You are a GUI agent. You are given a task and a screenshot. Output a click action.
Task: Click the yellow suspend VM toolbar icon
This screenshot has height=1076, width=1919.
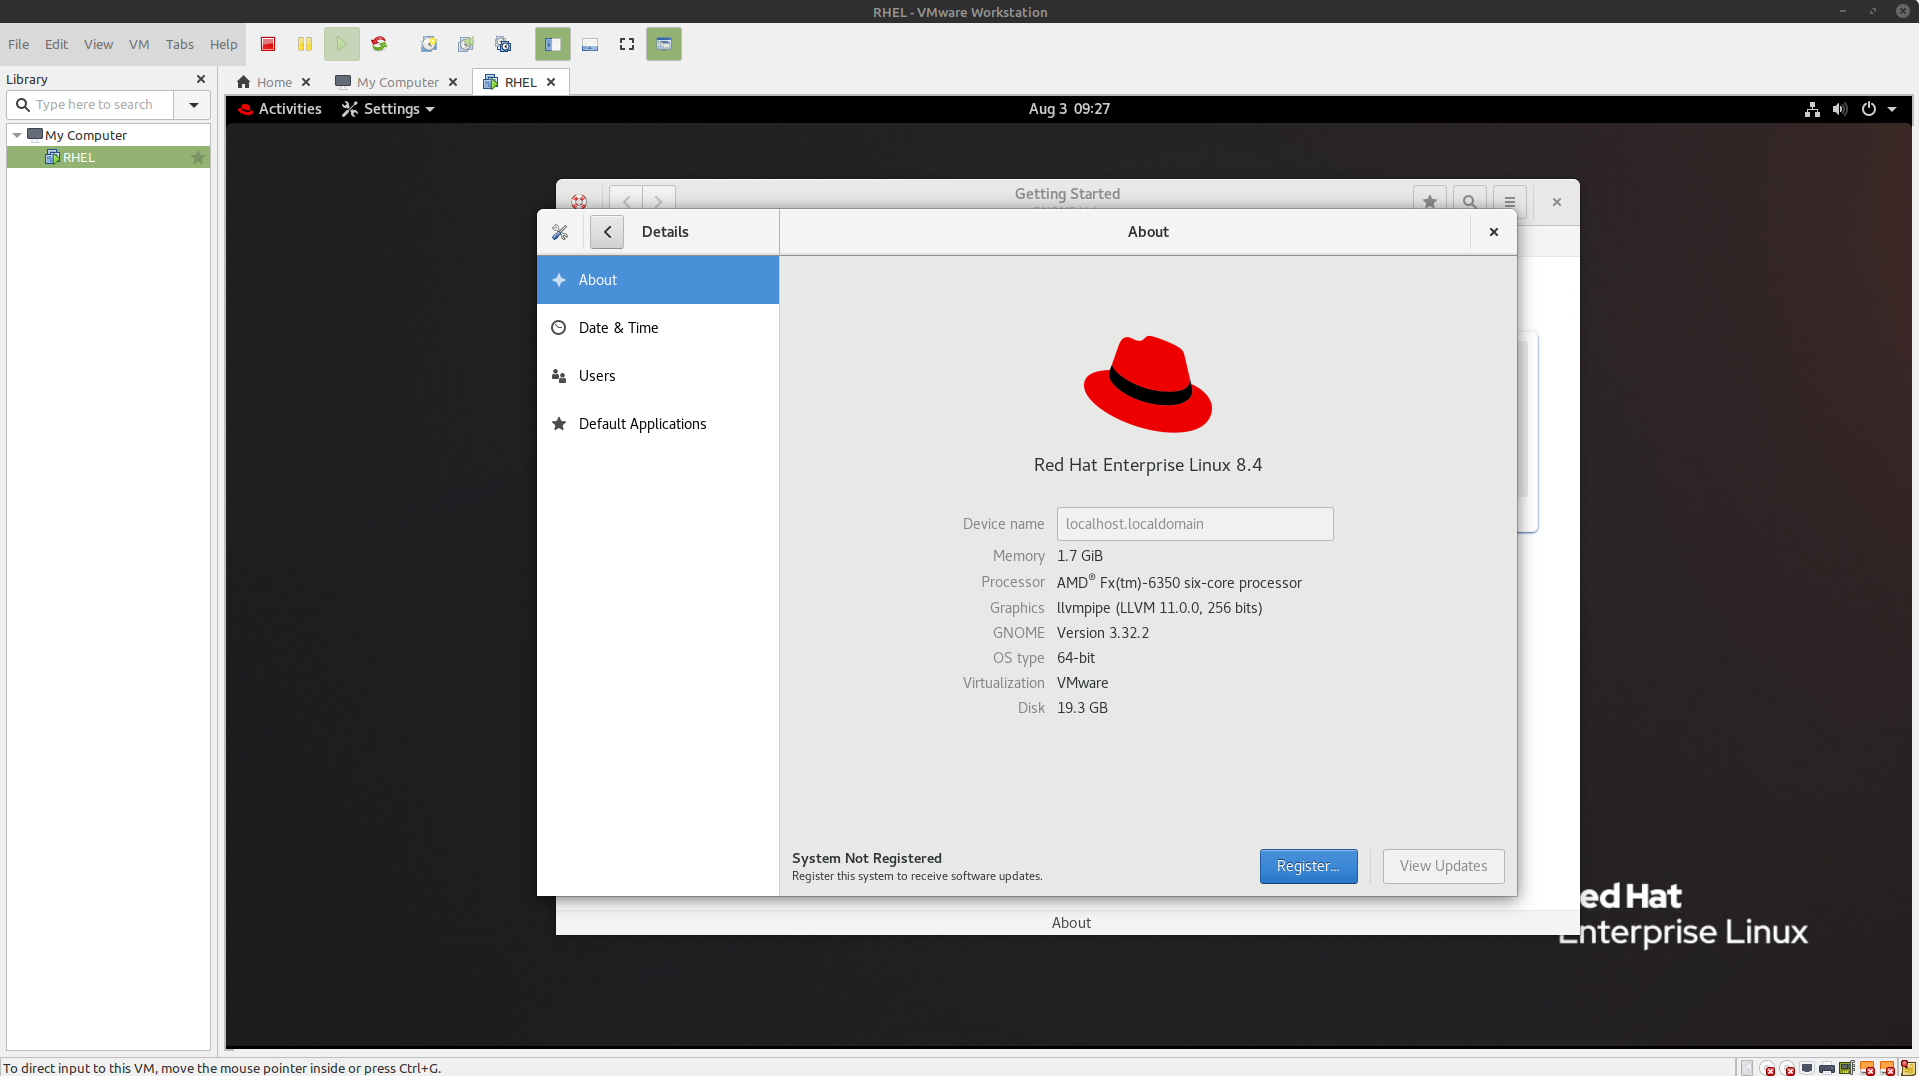pos(305,44)
